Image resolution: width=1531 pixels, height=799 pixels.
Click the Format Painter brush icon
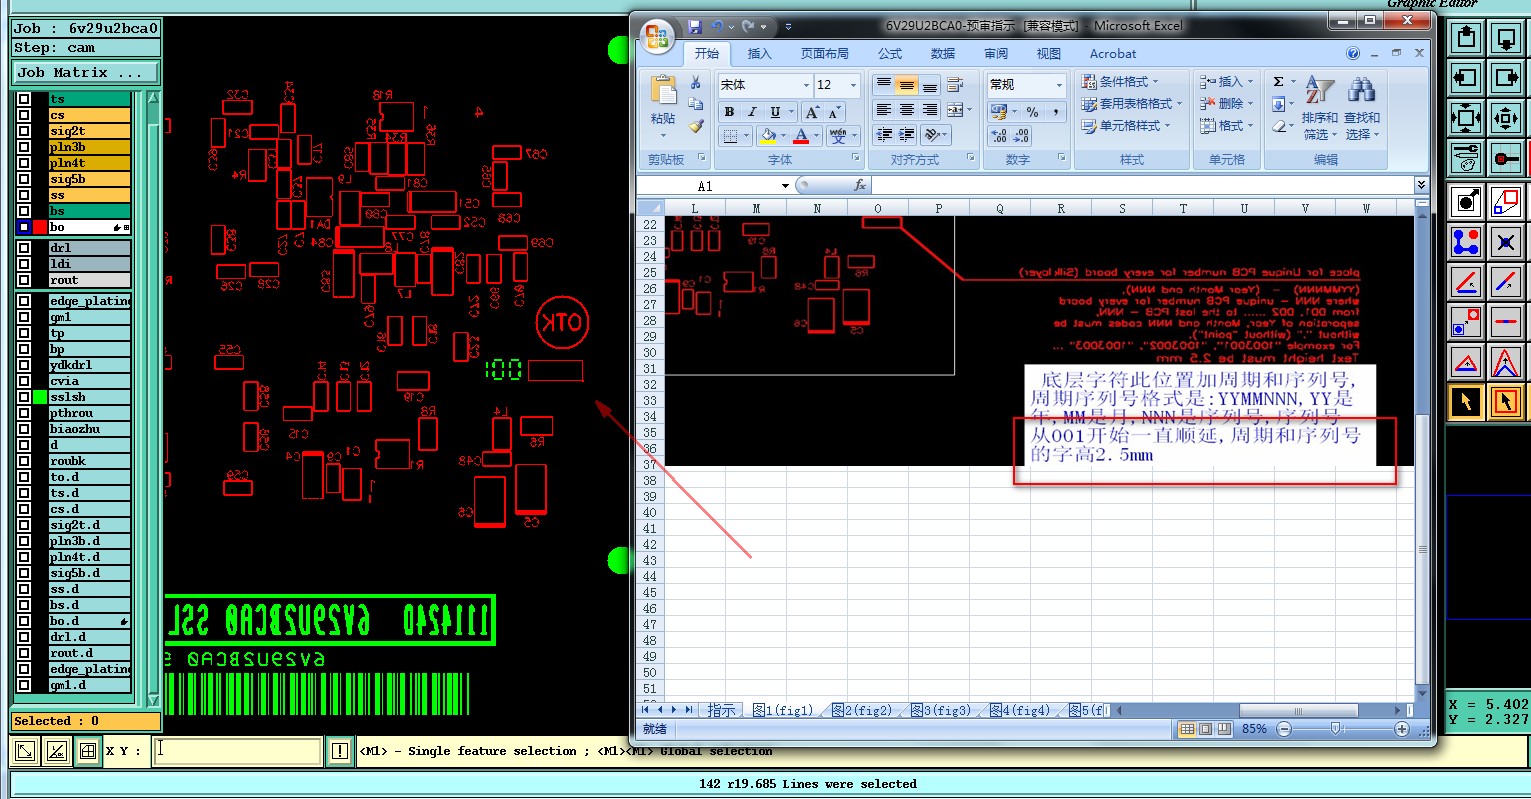click(696, 127)
